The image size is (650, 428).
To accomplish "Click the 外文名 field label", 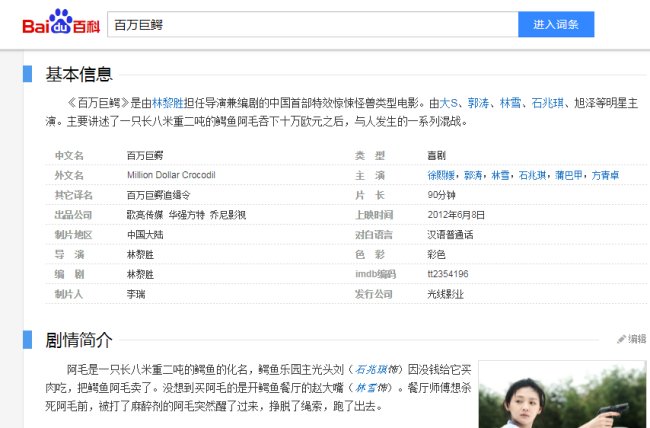I will [x=69, y=175].
